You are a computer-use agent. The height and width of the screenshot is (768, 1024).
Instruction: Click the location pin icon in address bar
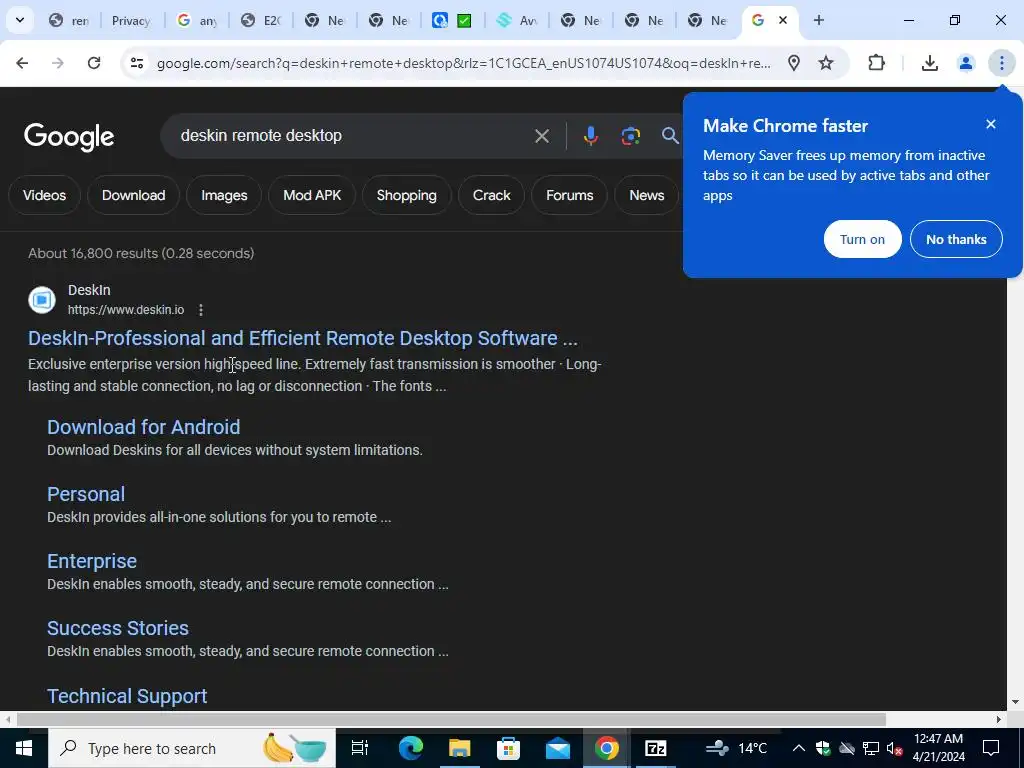pyautogui.click(x=793, y=63)
